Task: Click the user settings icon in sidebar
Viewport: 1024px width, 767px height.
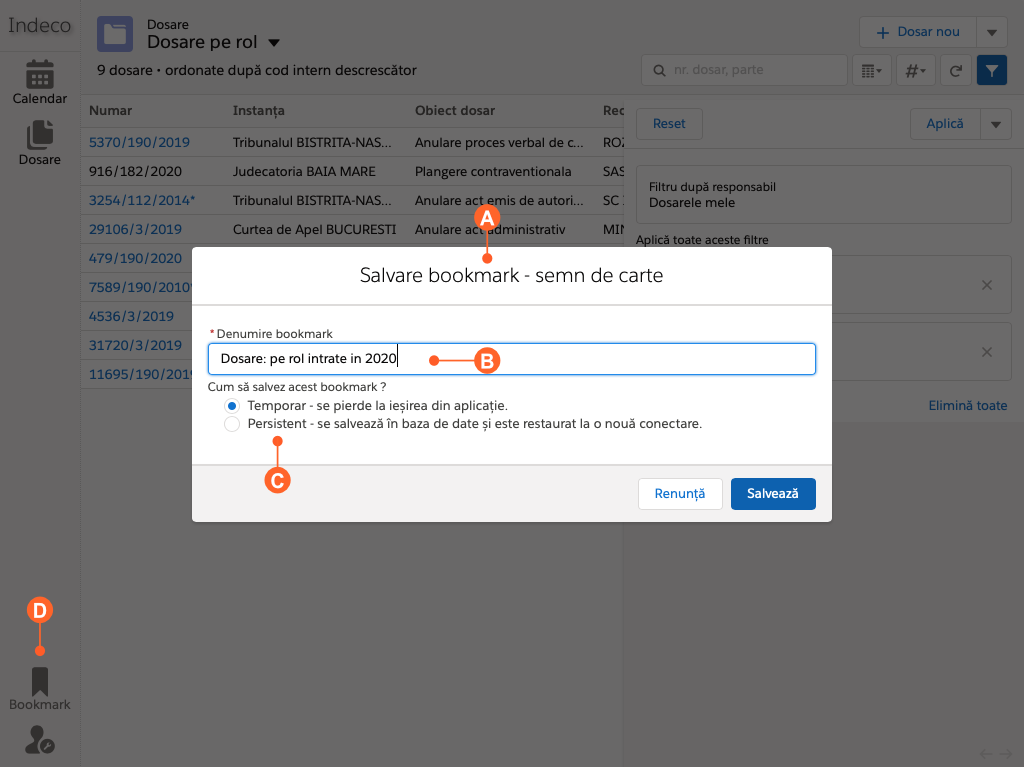Action: click(39, 741)
